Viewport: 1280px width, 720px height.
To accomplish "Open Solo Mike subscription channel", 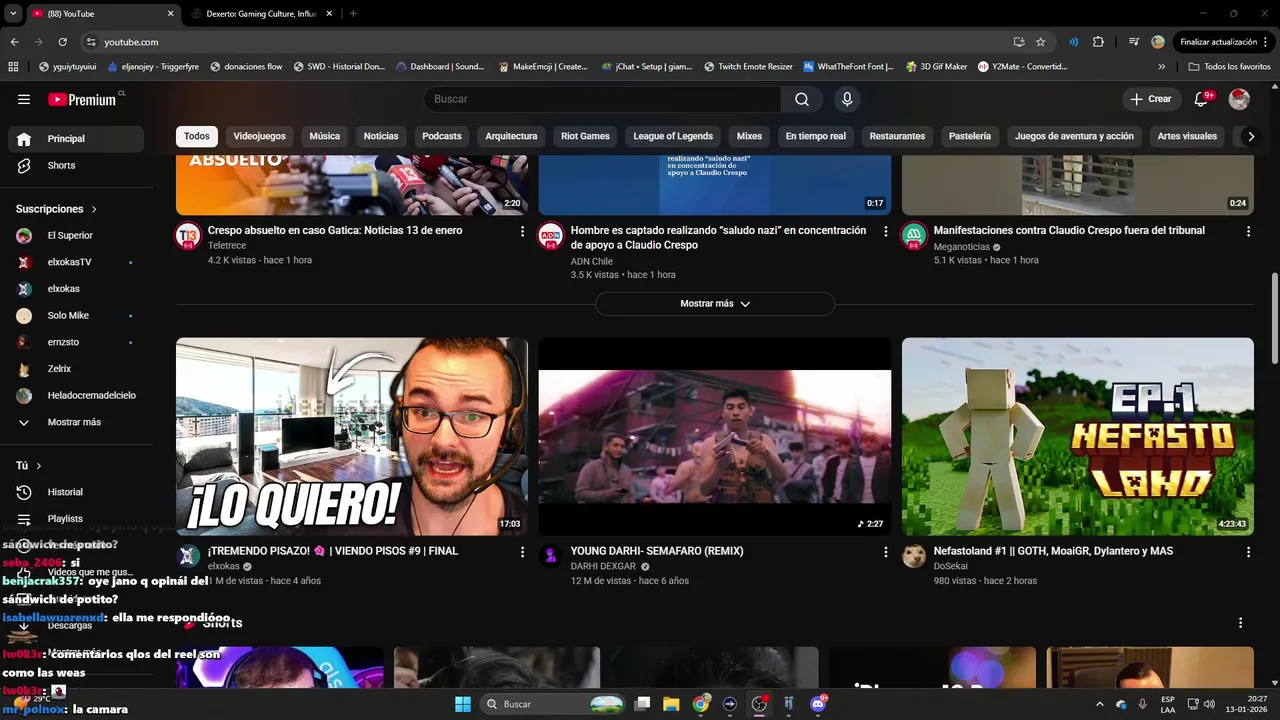I will coord(76,315).
